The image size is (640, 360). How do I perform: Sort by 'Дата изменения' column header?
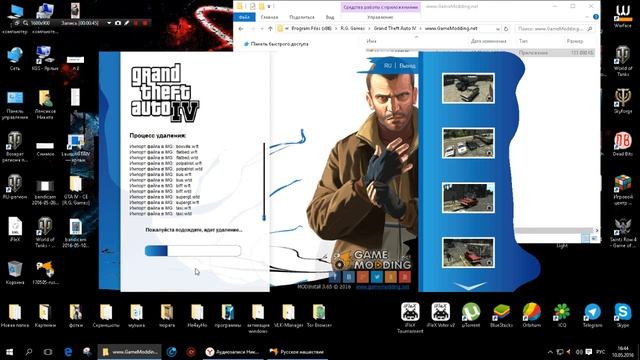tap(488, 41)
